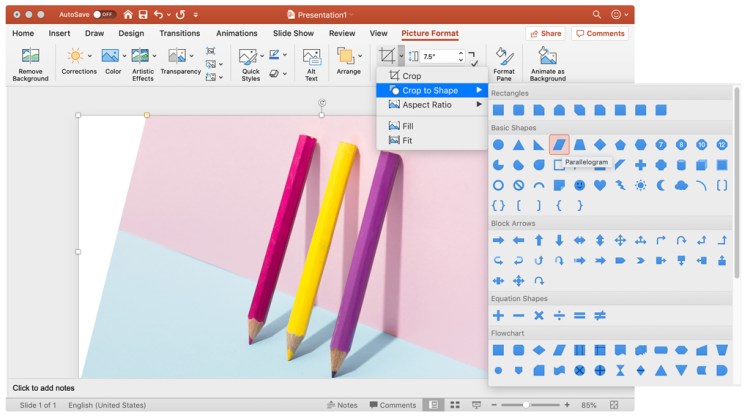The width and height of the screenshot is (750, 418).
Task: Toggle the AutoSave switch
Action: (x=105, y=15)
